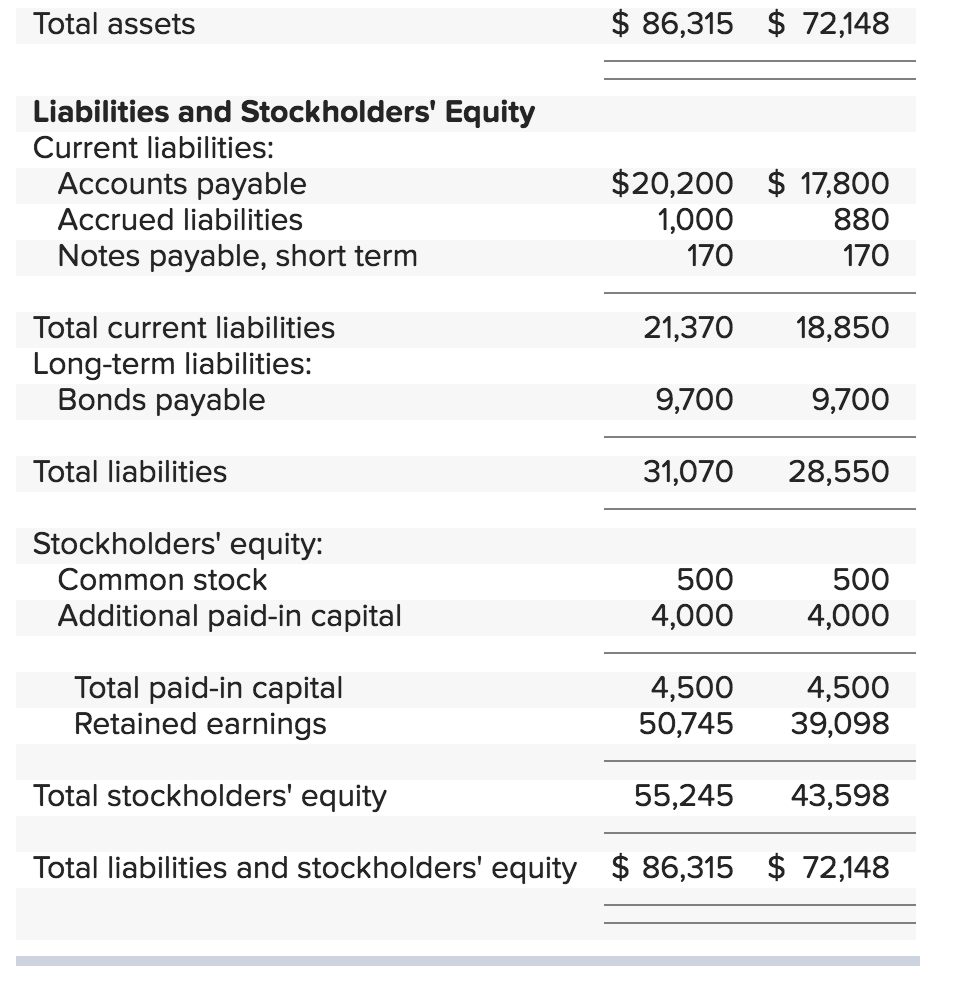Click the Total assets row label
The height and width of the screenshot is (996, 958).
pos(114,24)
